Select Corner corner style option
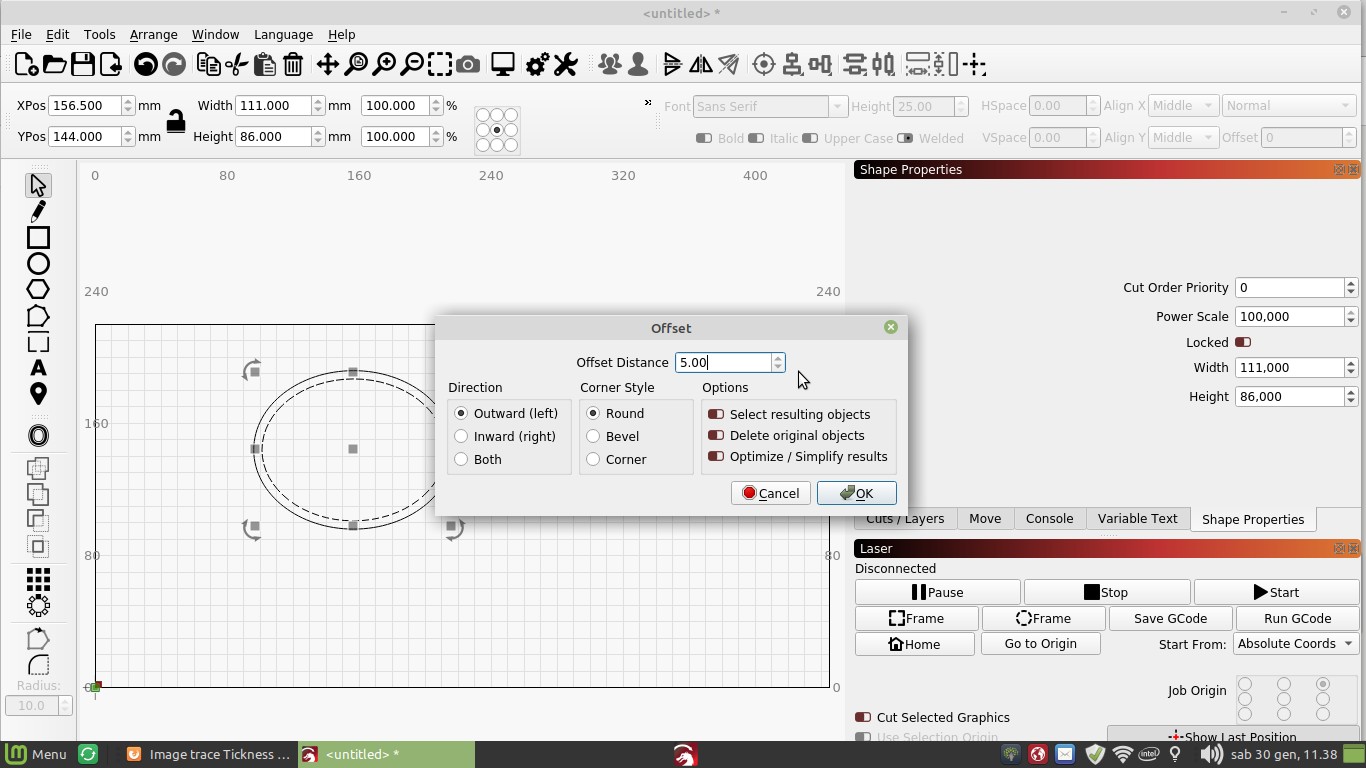Viewport: 1366px width, 768px height. (616, 459)
